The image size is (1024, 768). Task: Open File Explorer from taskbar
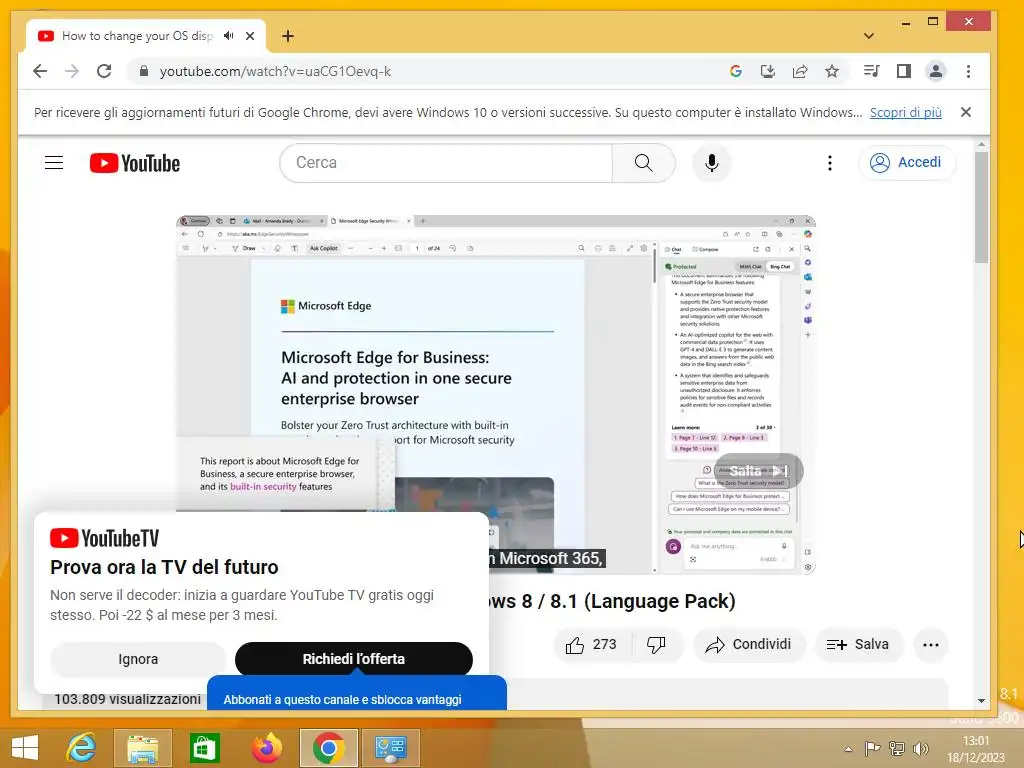142,747
